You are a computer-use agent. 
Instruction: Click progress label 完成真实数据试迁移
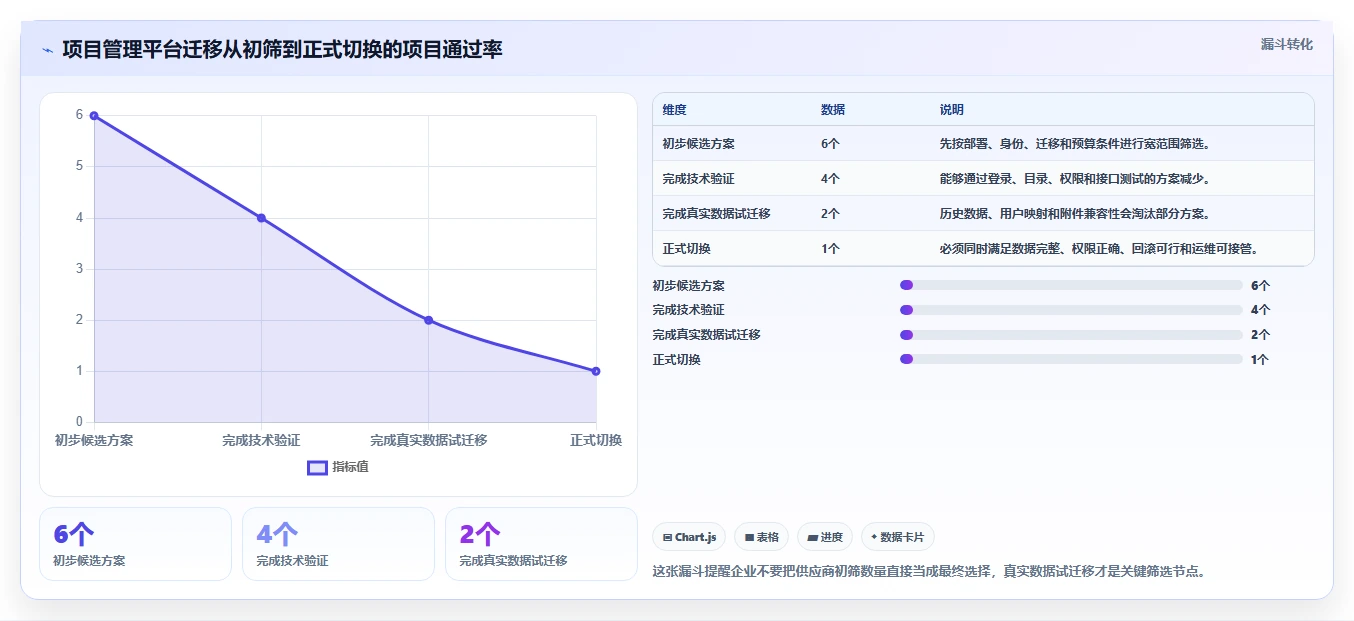[707, 335]
